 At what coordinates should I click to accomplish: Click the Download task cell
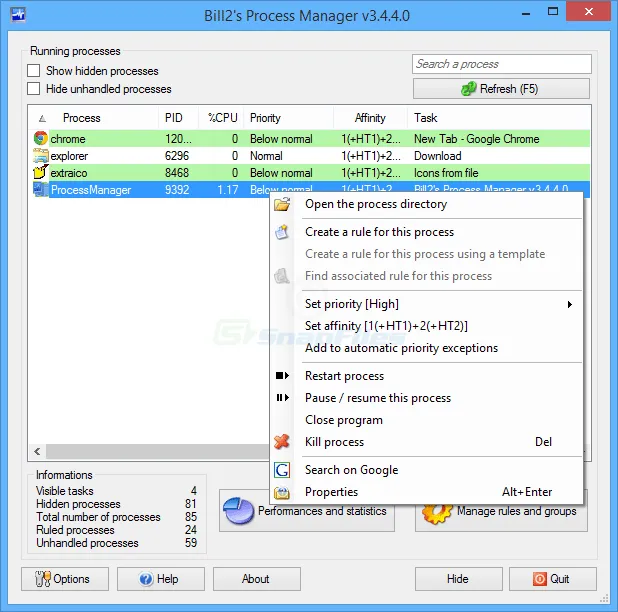[437, 156]
